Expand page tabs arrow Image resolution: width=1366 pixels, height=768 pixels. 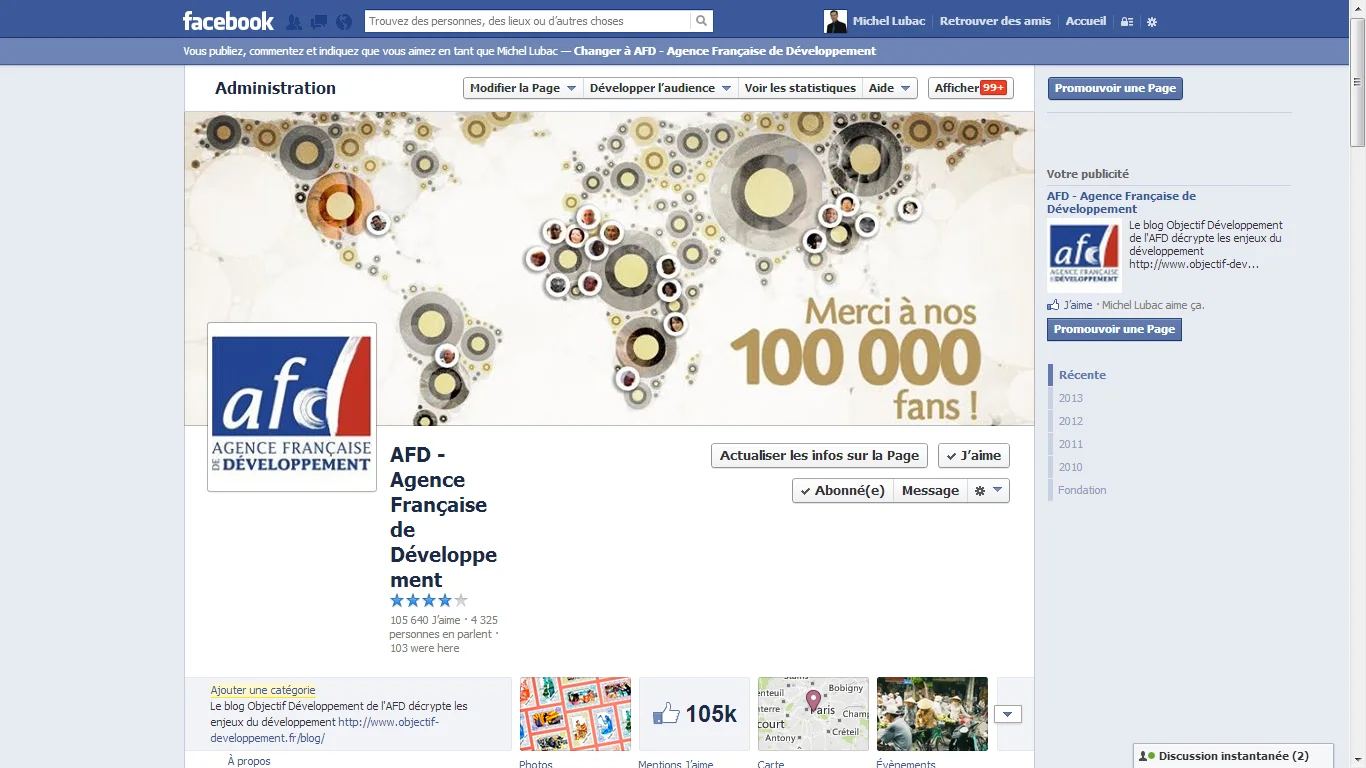[x=1008, y=714]
